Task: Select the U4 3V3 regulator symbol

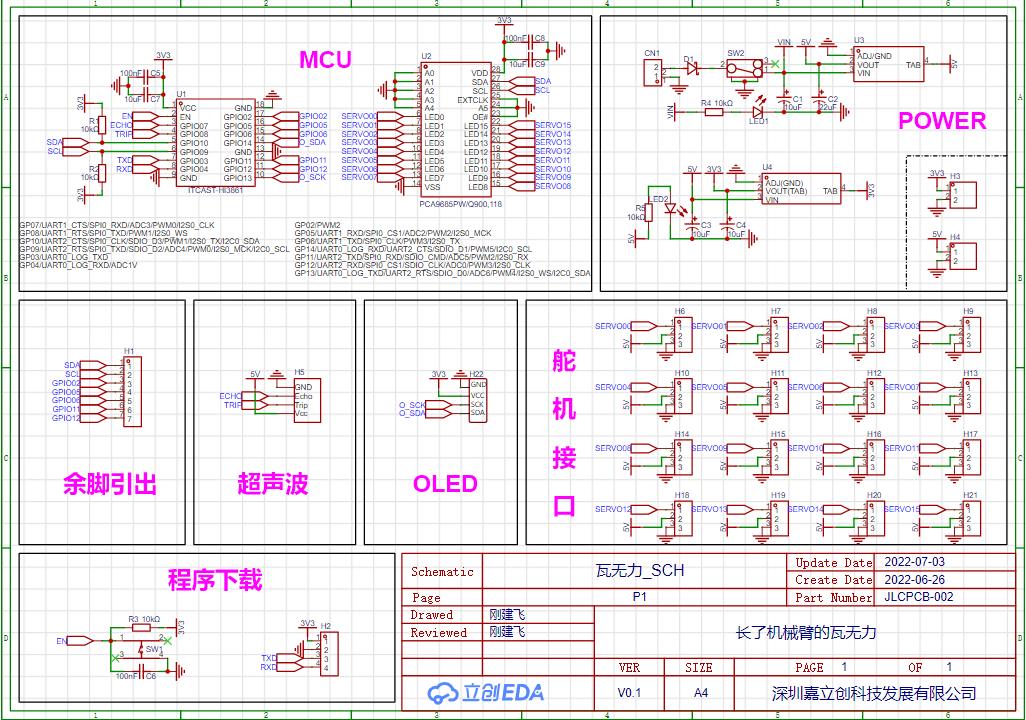Action: pyautogui.click(x=802, y=189)
